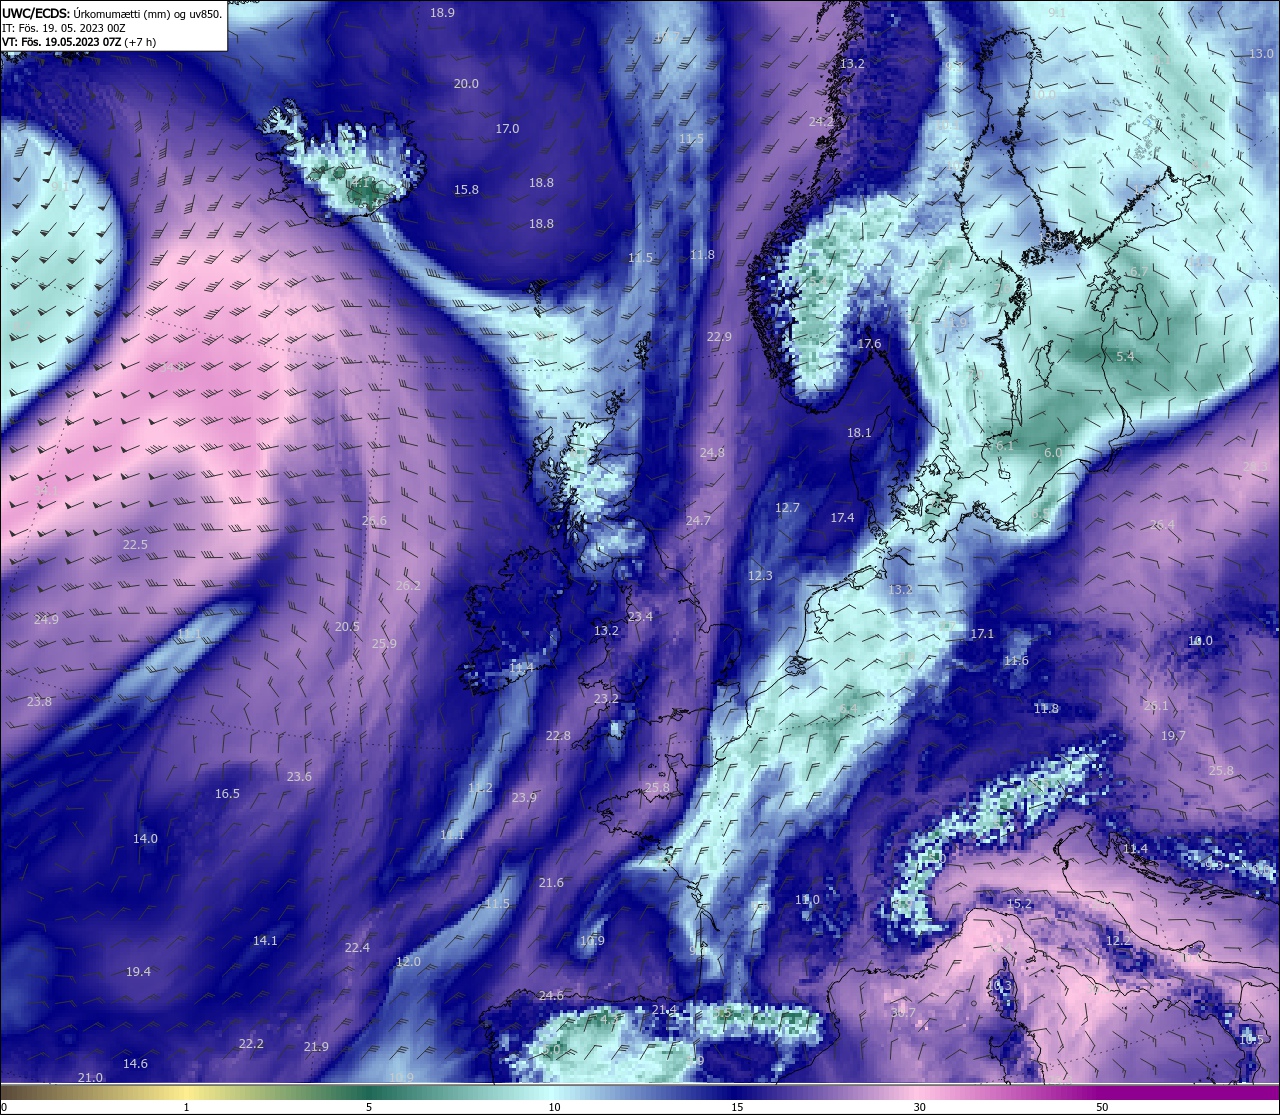The height and width of the screenshot is (1115, 1280).
Task: Click the map value '23.8'
Action: (39, 702)
